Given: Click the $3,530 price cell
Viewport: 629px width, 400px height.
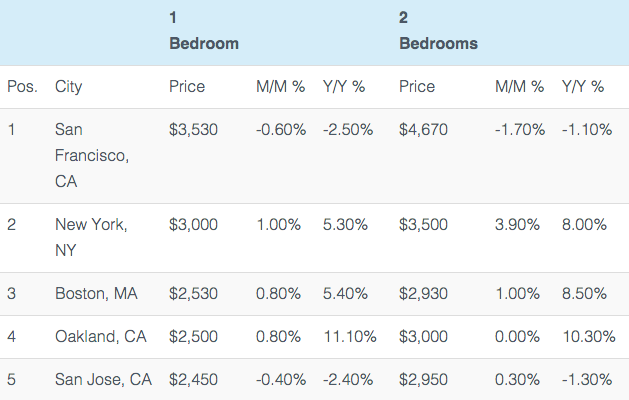Looking at the screenshot, I should 194,130.
